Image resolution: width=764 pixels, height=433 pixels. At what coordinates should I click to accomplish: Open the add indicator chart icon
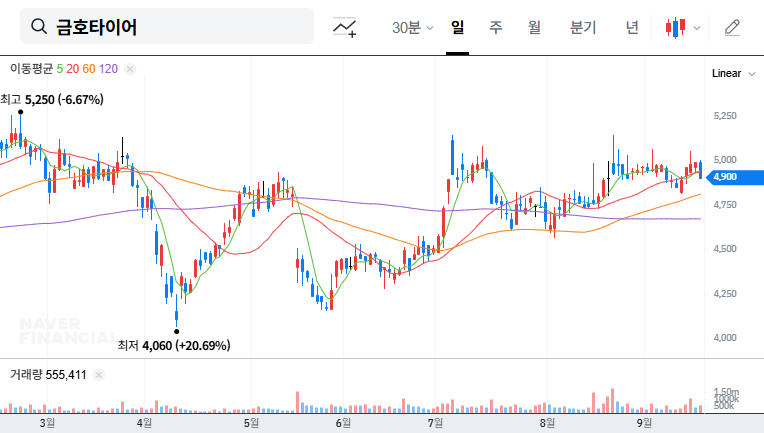coord(344,27)
